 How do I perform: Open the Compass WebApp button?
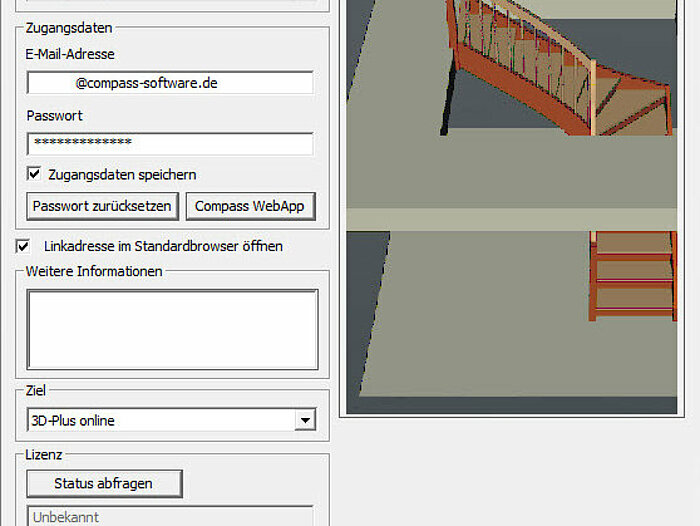[250, 206]
